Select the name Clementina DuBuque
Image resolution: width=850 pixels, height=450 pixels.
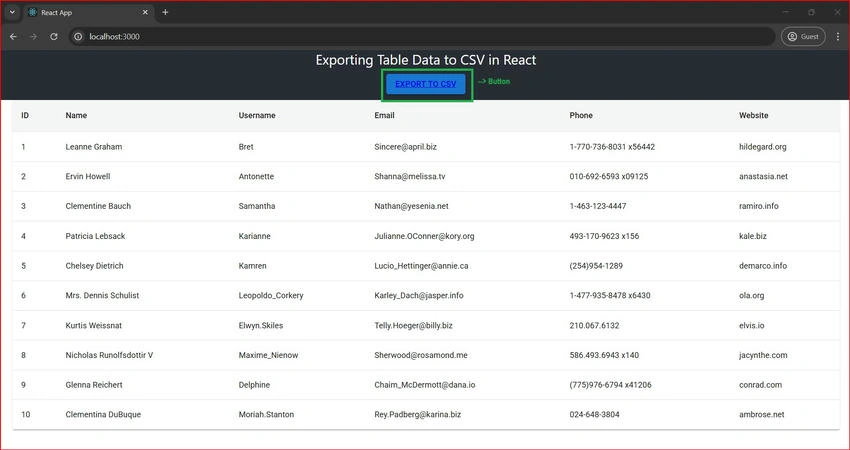103,414
